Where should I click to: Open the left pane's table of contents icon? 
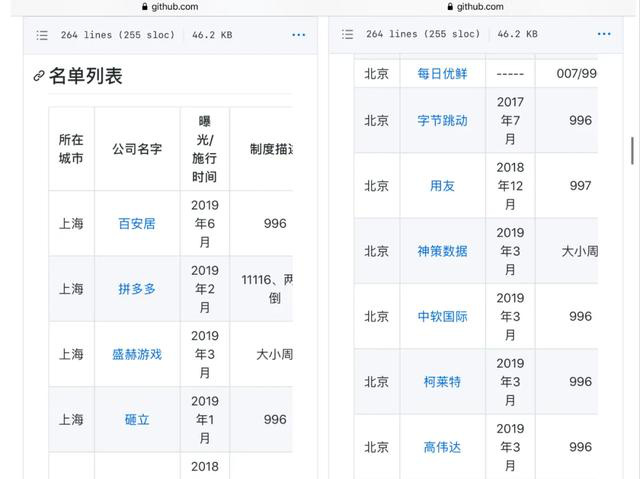click(42, 35)
